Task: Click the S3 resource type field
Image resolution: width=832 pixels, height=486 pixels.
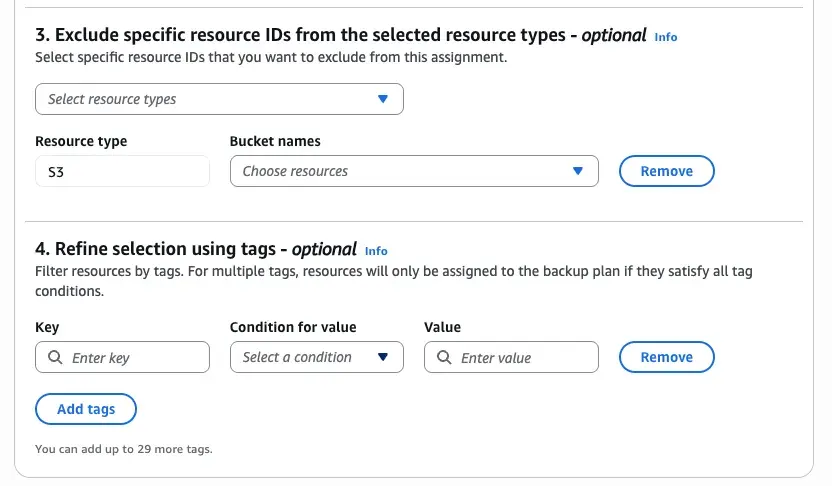Action: [122, 171]
